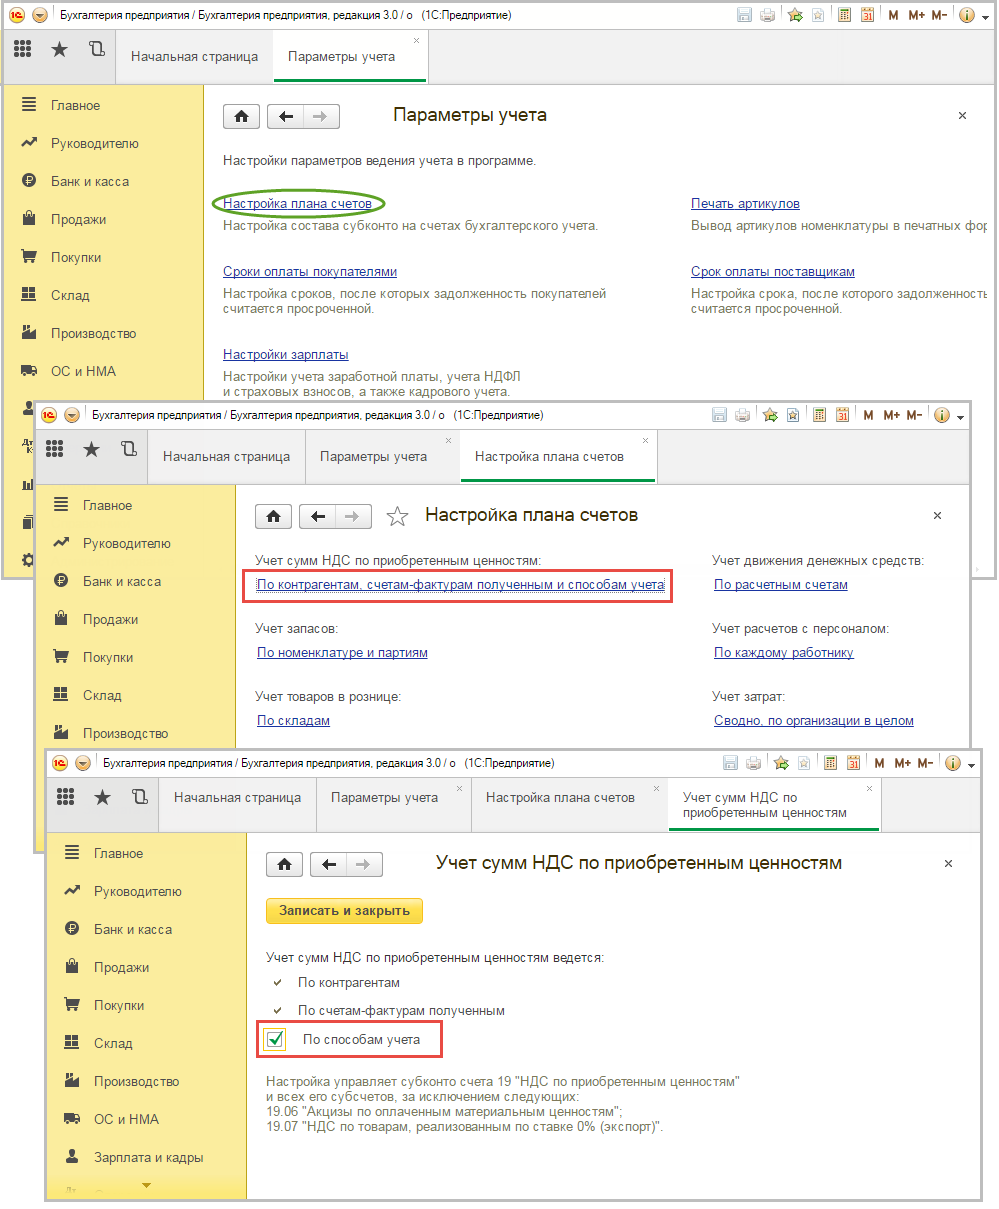Open По каждому работнику link
Screen dimensions: 999x1209
(x=784, y=652)
